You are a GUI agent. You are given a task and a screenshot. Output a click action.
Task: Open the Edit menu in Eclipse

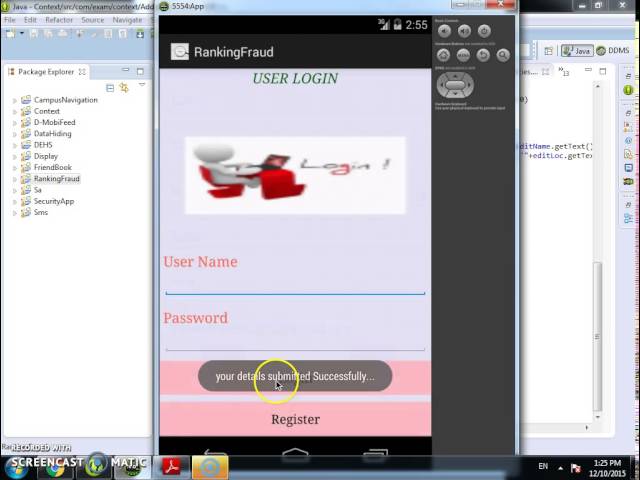(x=30, y=20)
